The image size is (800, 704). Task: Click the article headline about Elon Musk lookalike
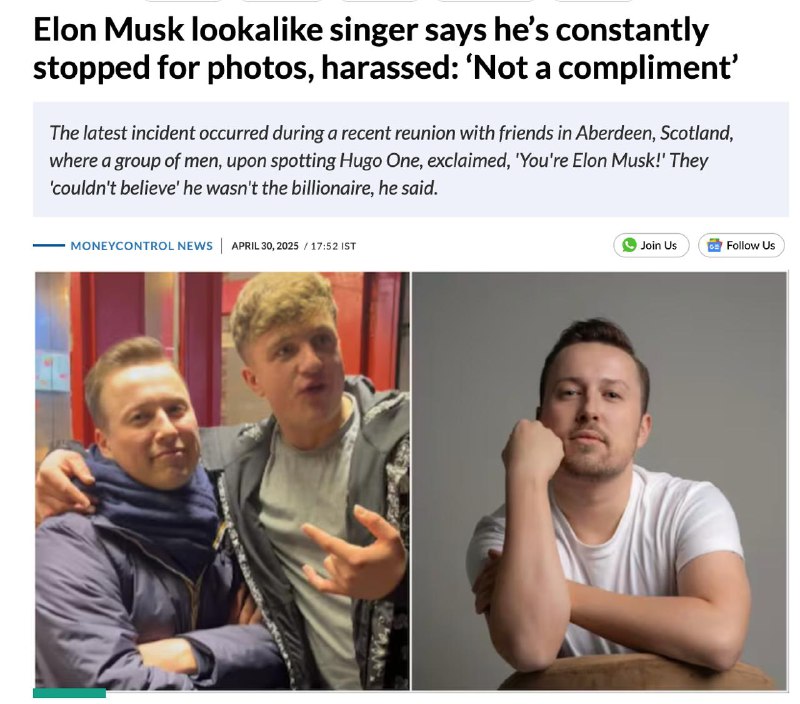pos(386,48)
